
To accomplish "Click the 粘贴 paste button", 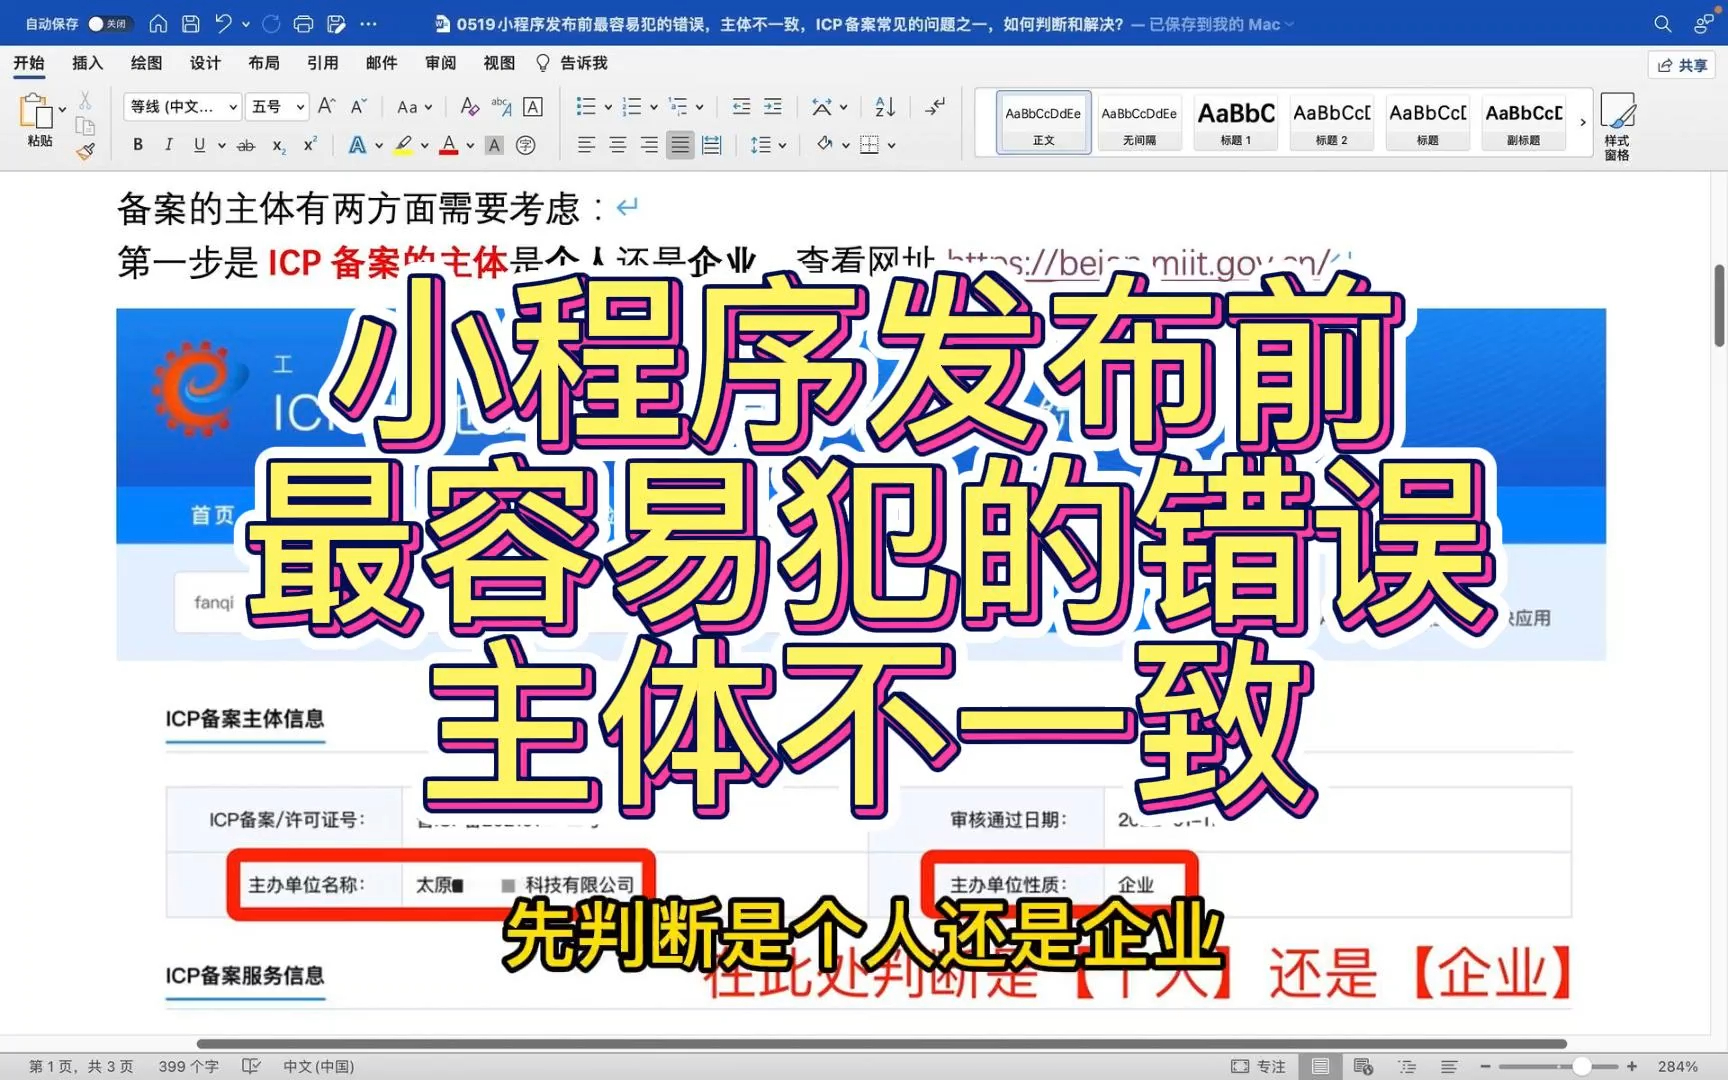I will coord(38,120).
